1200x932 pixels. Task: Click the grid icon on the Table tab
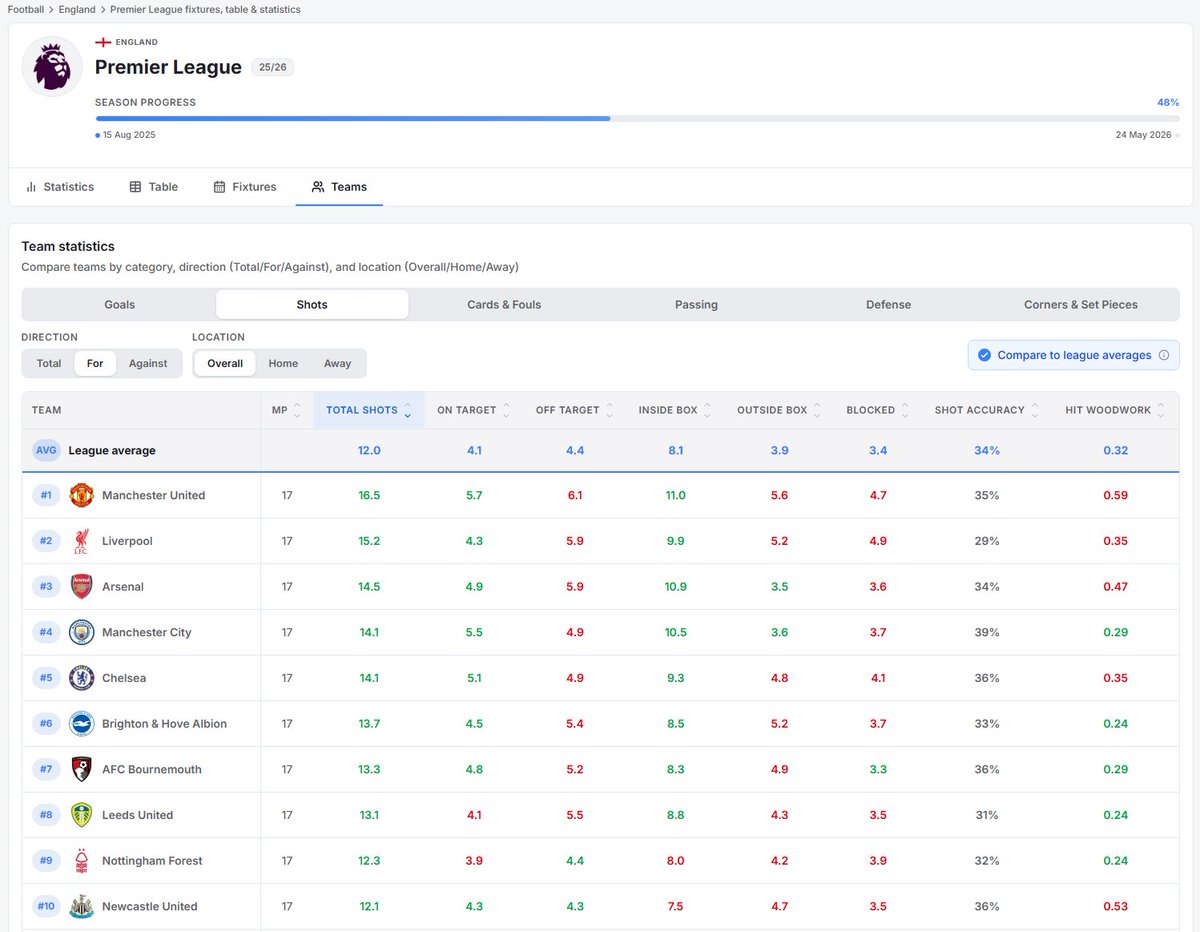tap(135, 187)
